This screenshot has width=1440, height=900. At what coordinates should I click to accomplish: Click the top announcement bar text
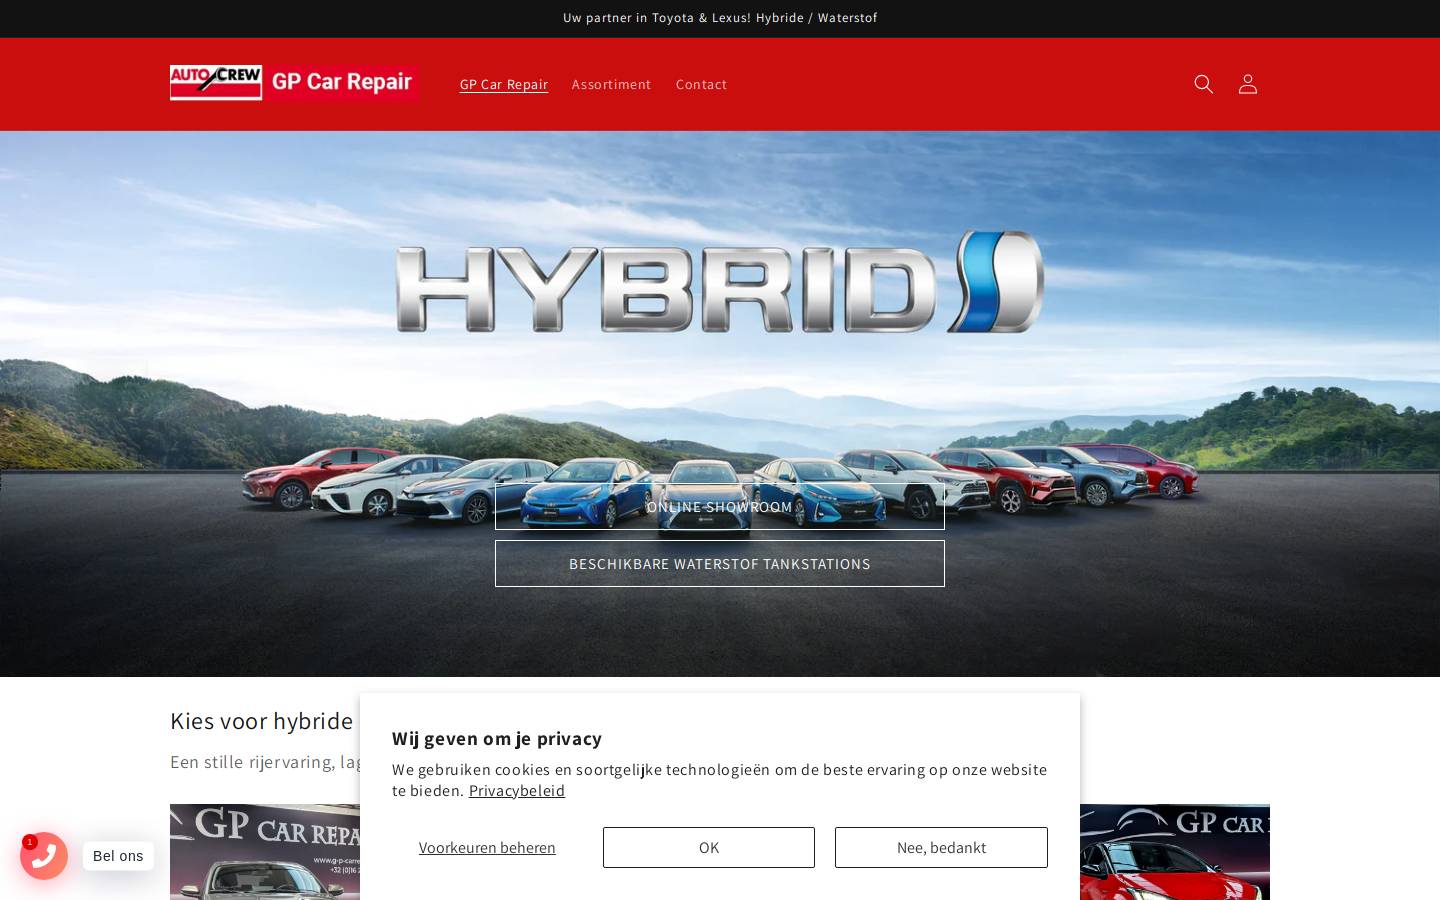[720, 18]
